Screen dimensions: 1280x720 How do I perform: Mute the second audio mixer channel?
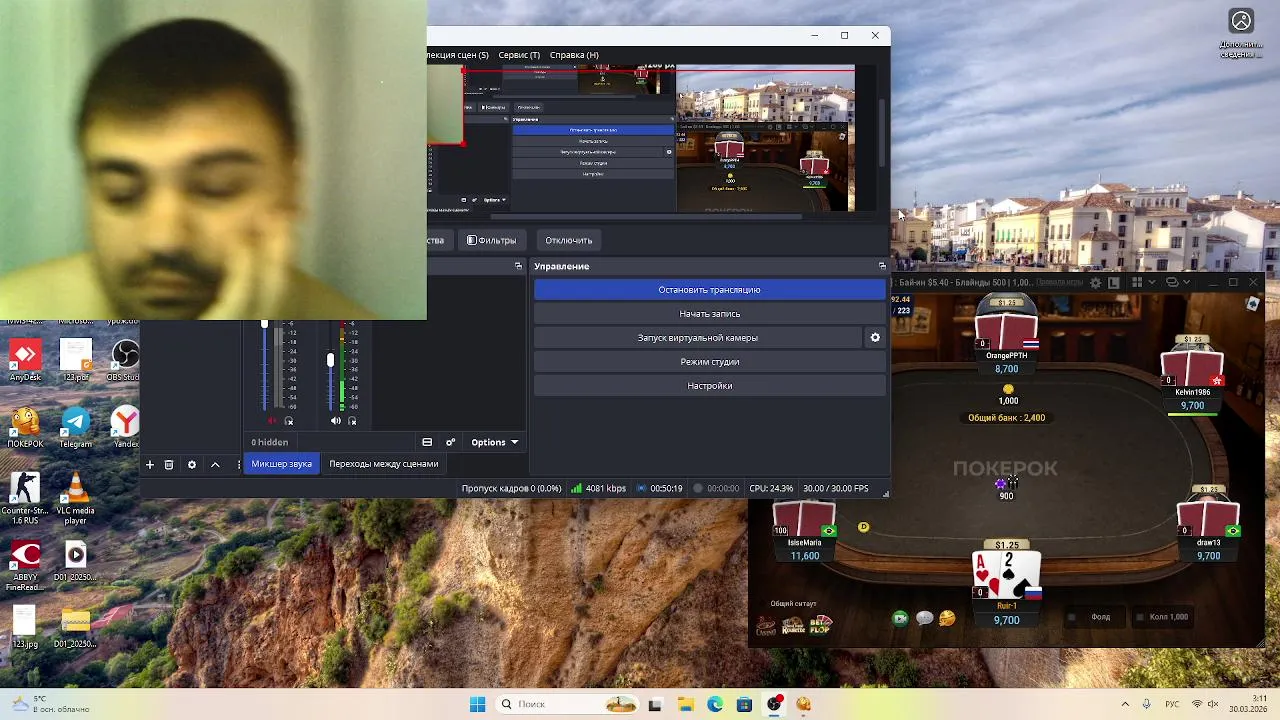tap(336, 421)
